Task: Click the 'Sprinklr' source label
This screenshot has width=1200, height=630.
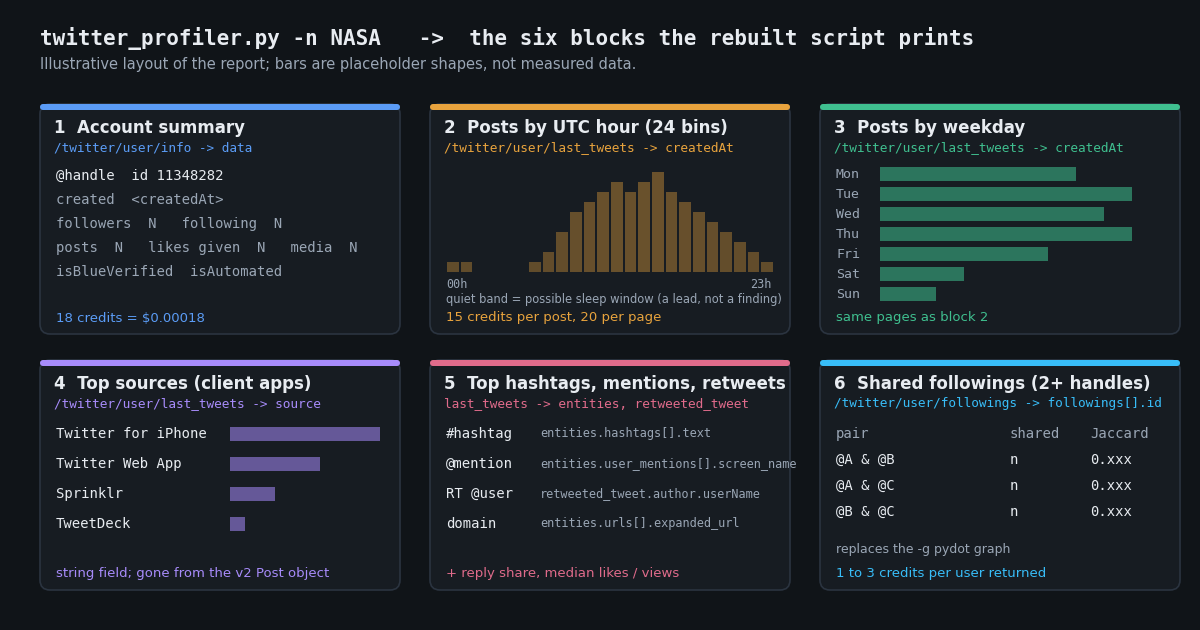Action: pyautogui.click(x=89, y=494)
